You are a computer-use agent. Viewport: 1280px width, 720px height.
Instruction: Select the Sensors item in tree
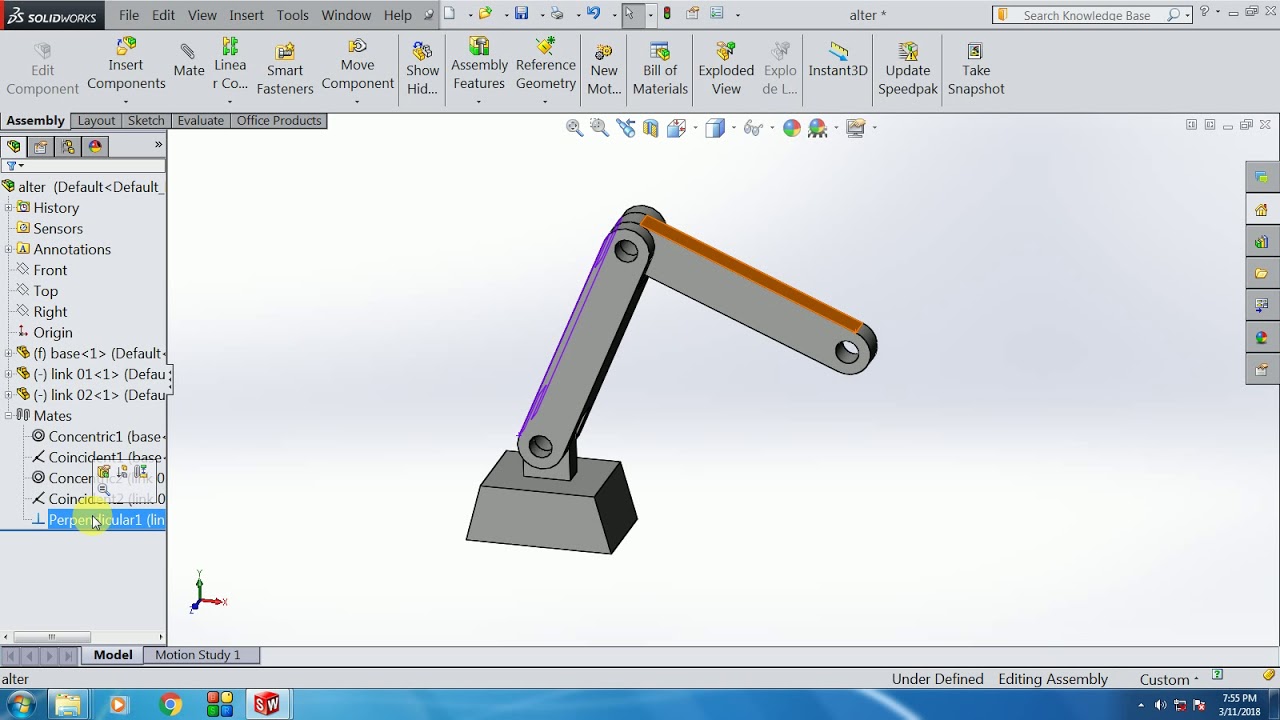coord(49,229)
